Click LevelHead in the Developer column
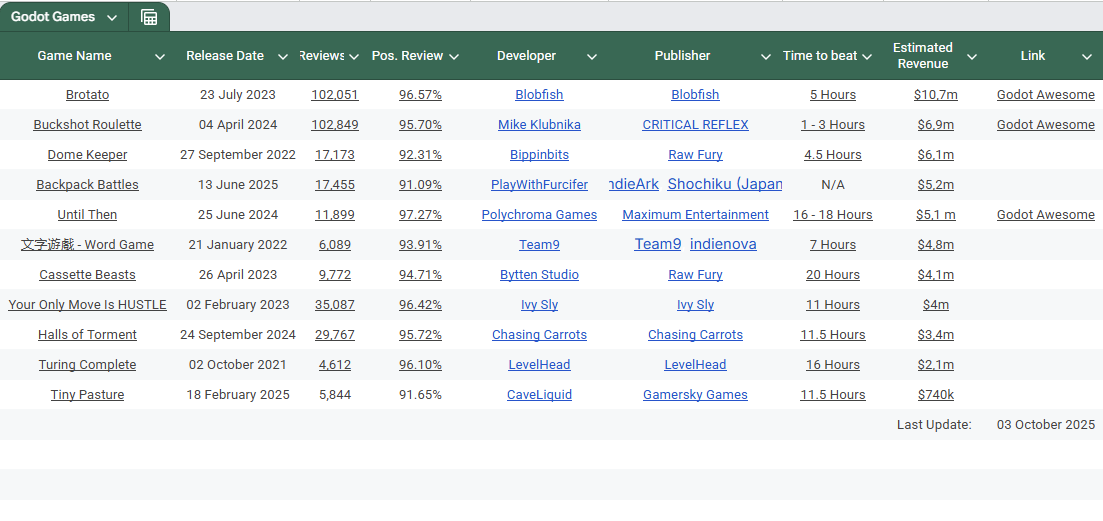 tap(540, 365)
